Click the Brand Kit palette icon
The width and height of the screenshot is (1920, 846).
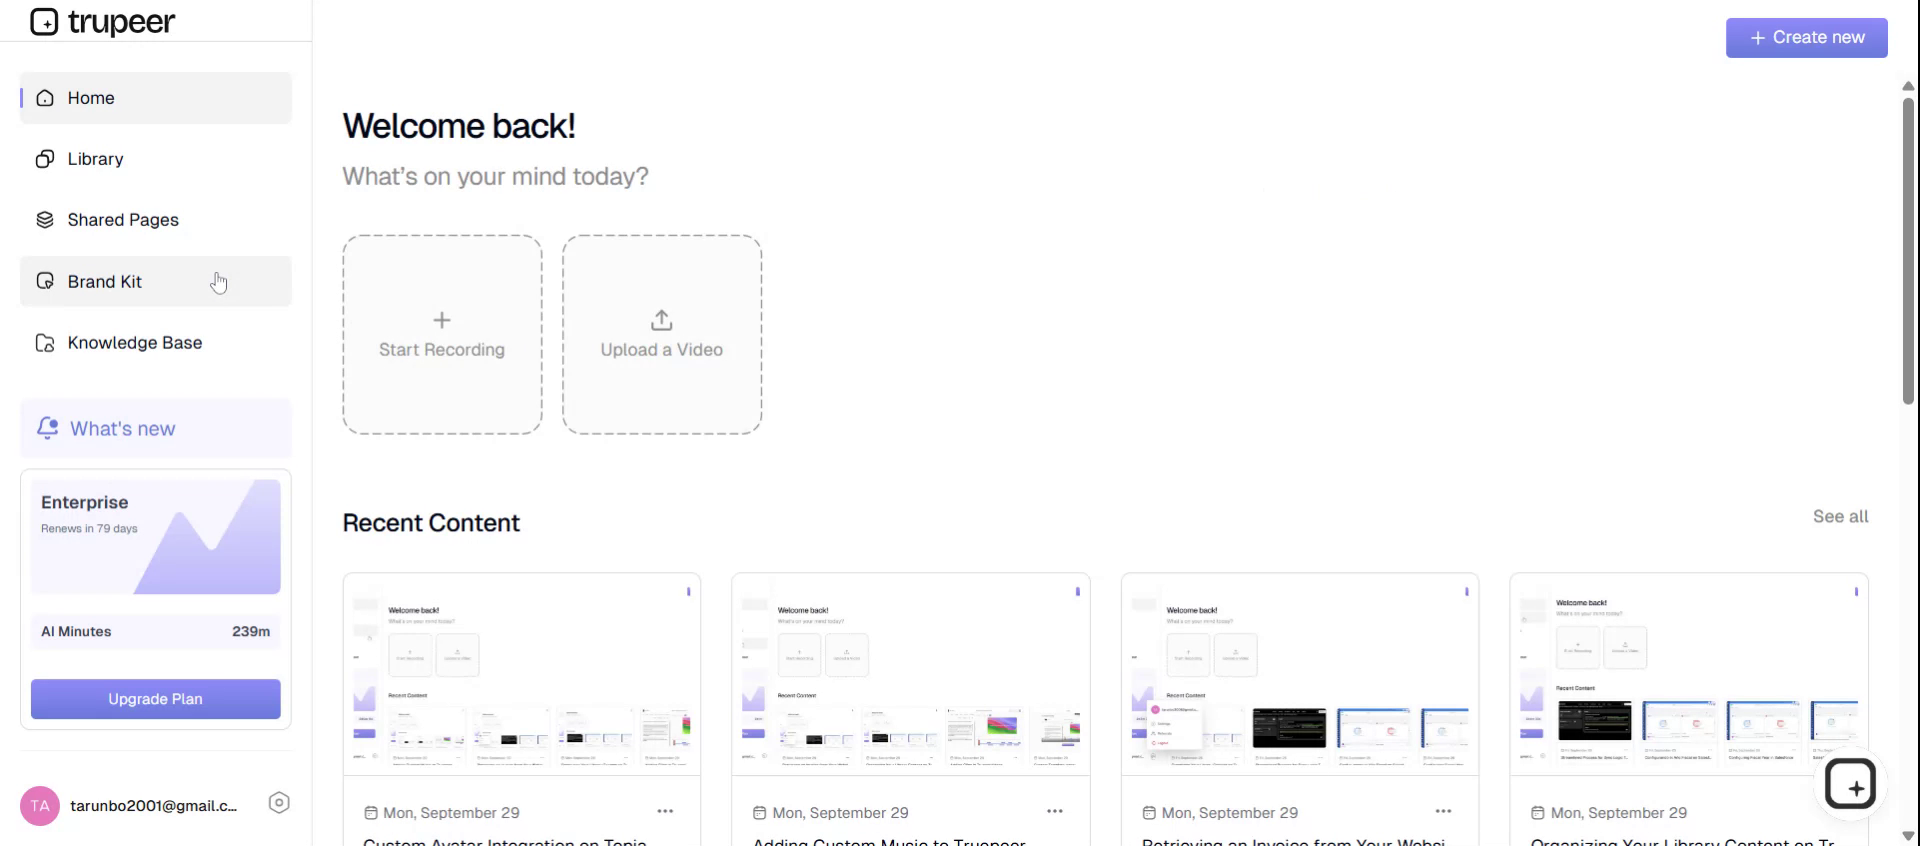[45, 281]
